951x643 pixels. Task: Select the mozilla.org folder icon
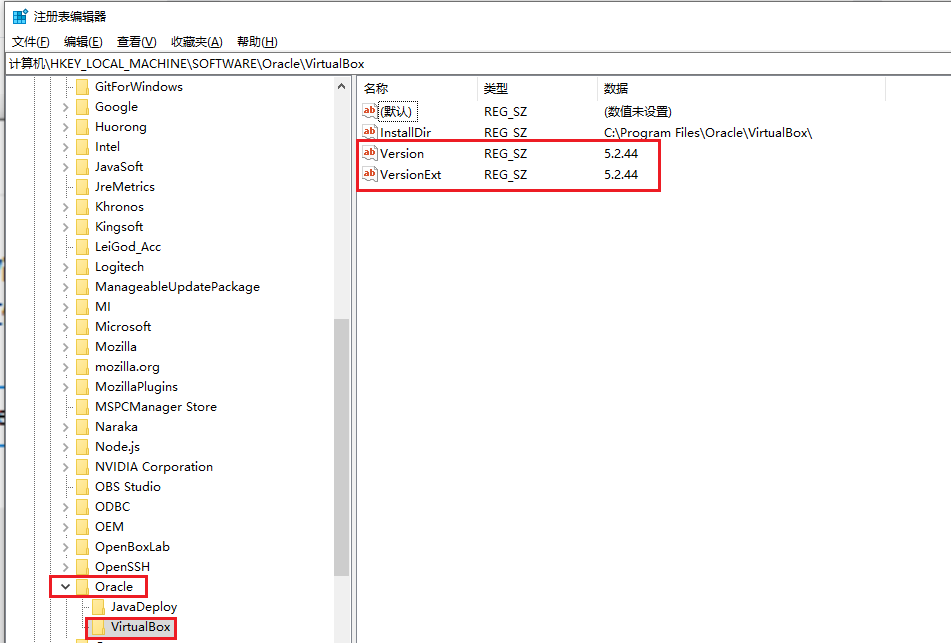[x=82, y=368]
